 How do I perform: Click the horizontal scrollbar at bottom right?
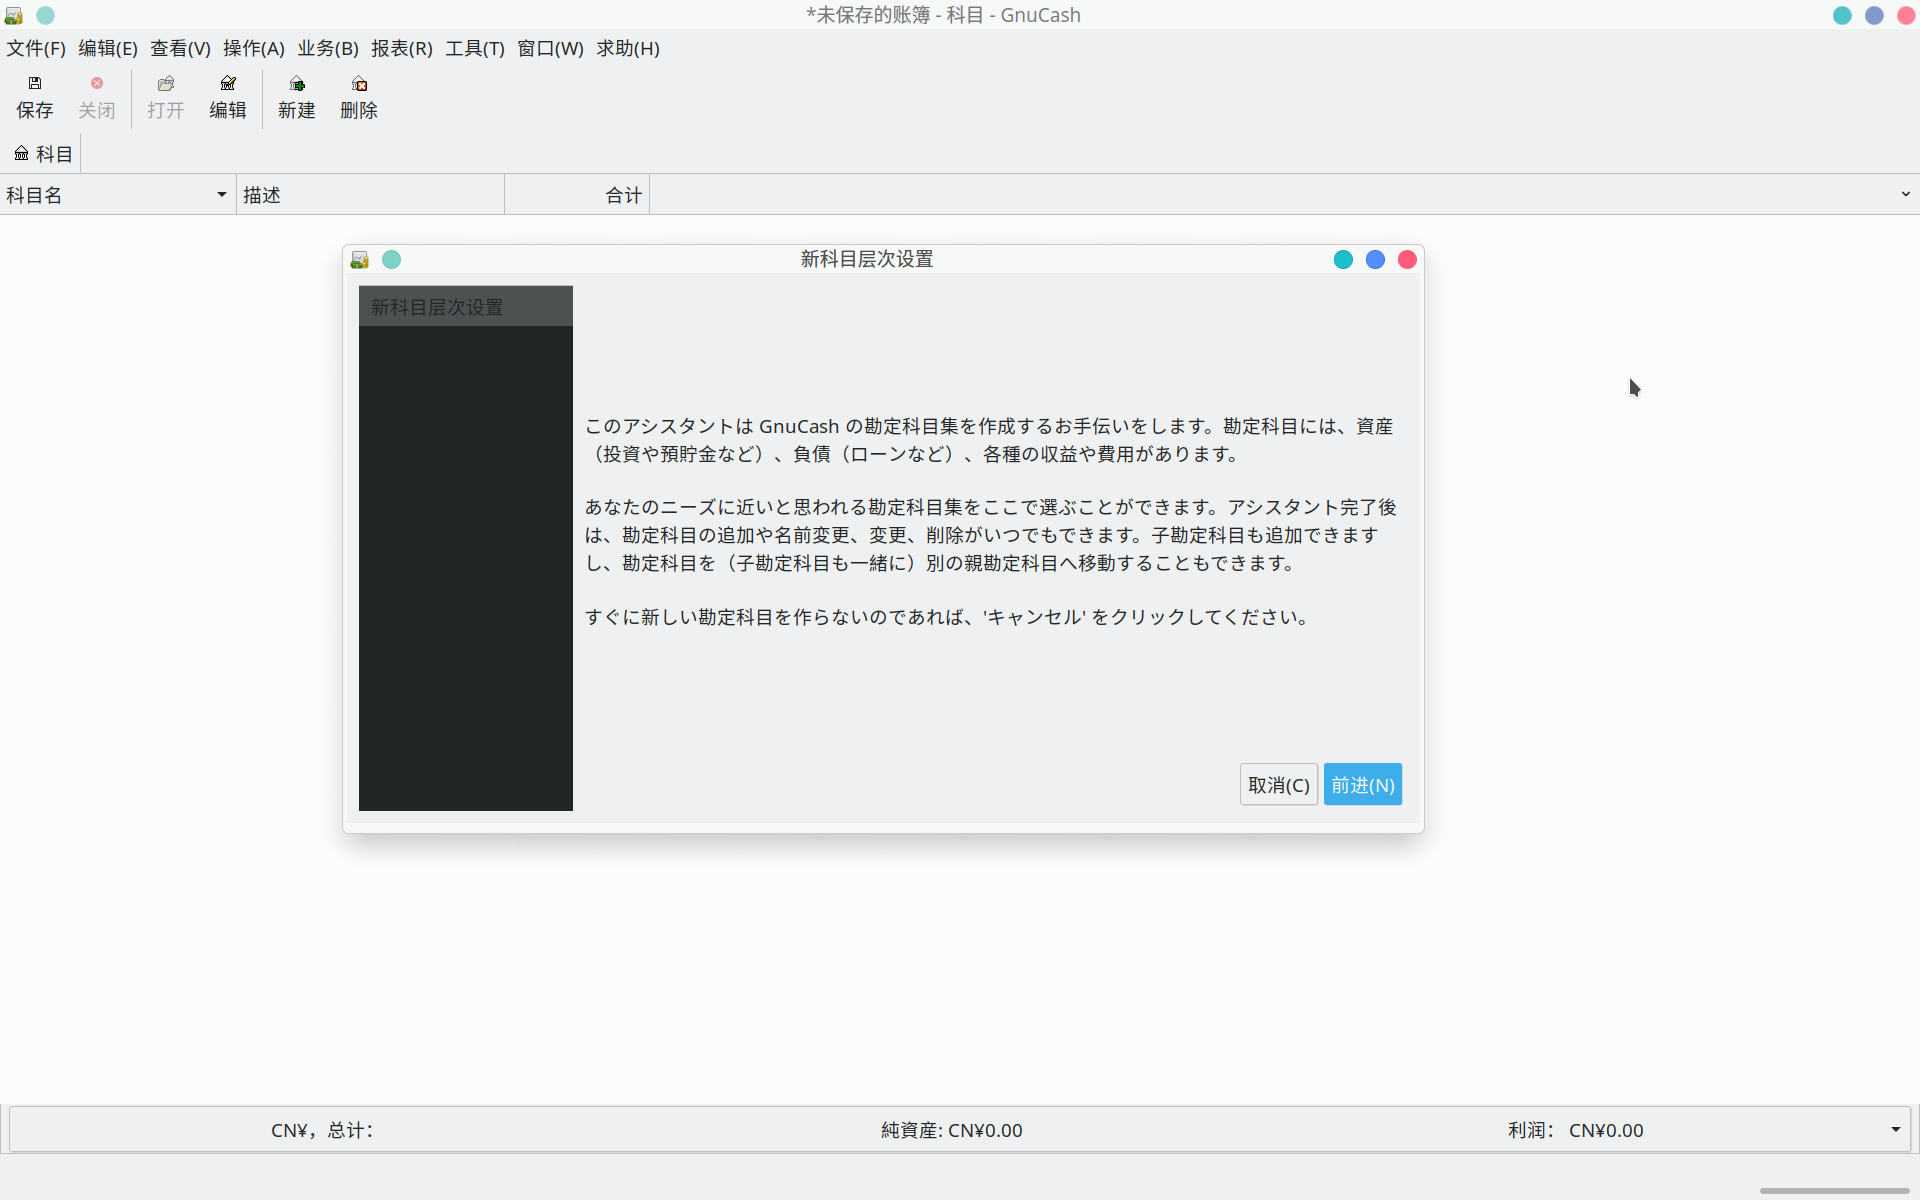[1834, 1191]
